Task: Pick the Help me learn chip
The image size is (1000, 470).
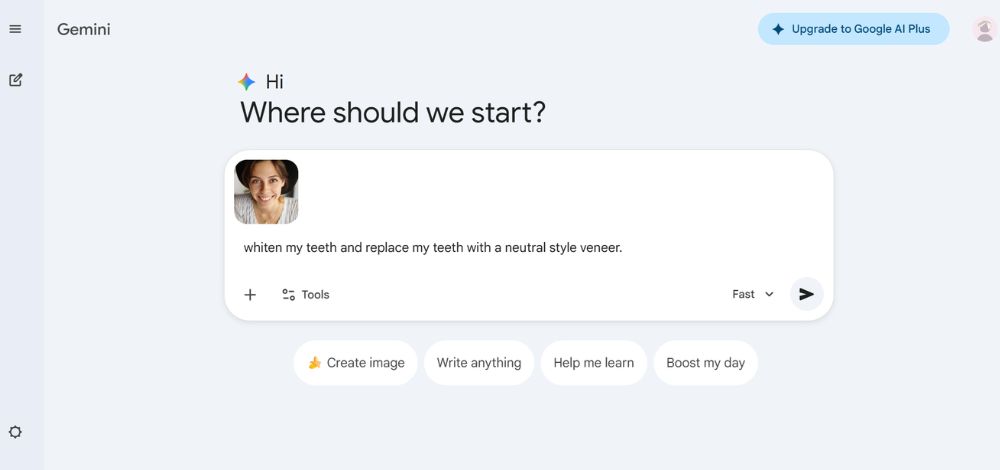Action: click(x=594, y=363)
